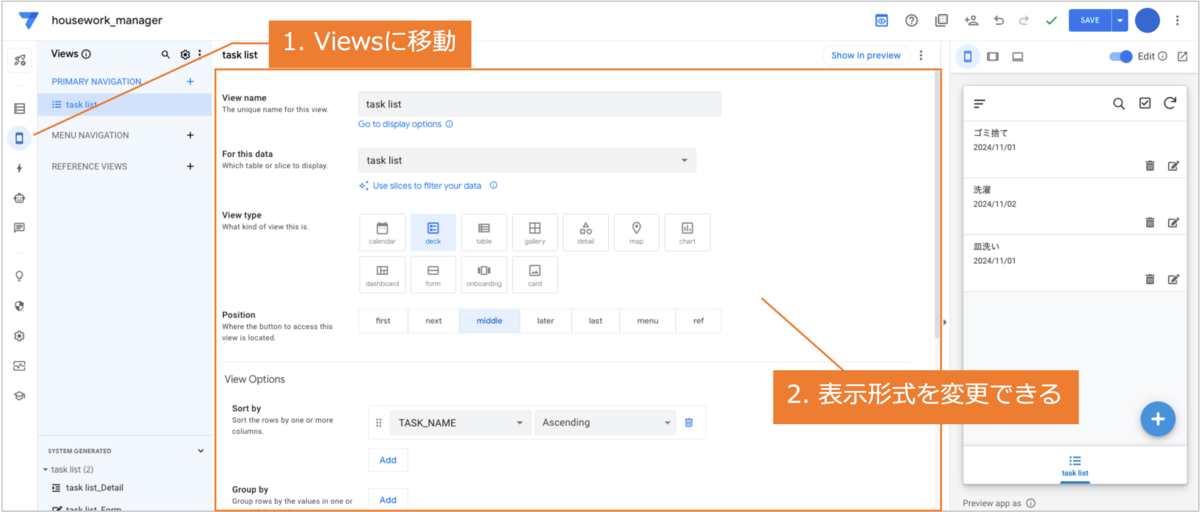This screenshot has height=512, width=1200.
Task: Select the onboarding view type
Action: click(x=484, y=274)
